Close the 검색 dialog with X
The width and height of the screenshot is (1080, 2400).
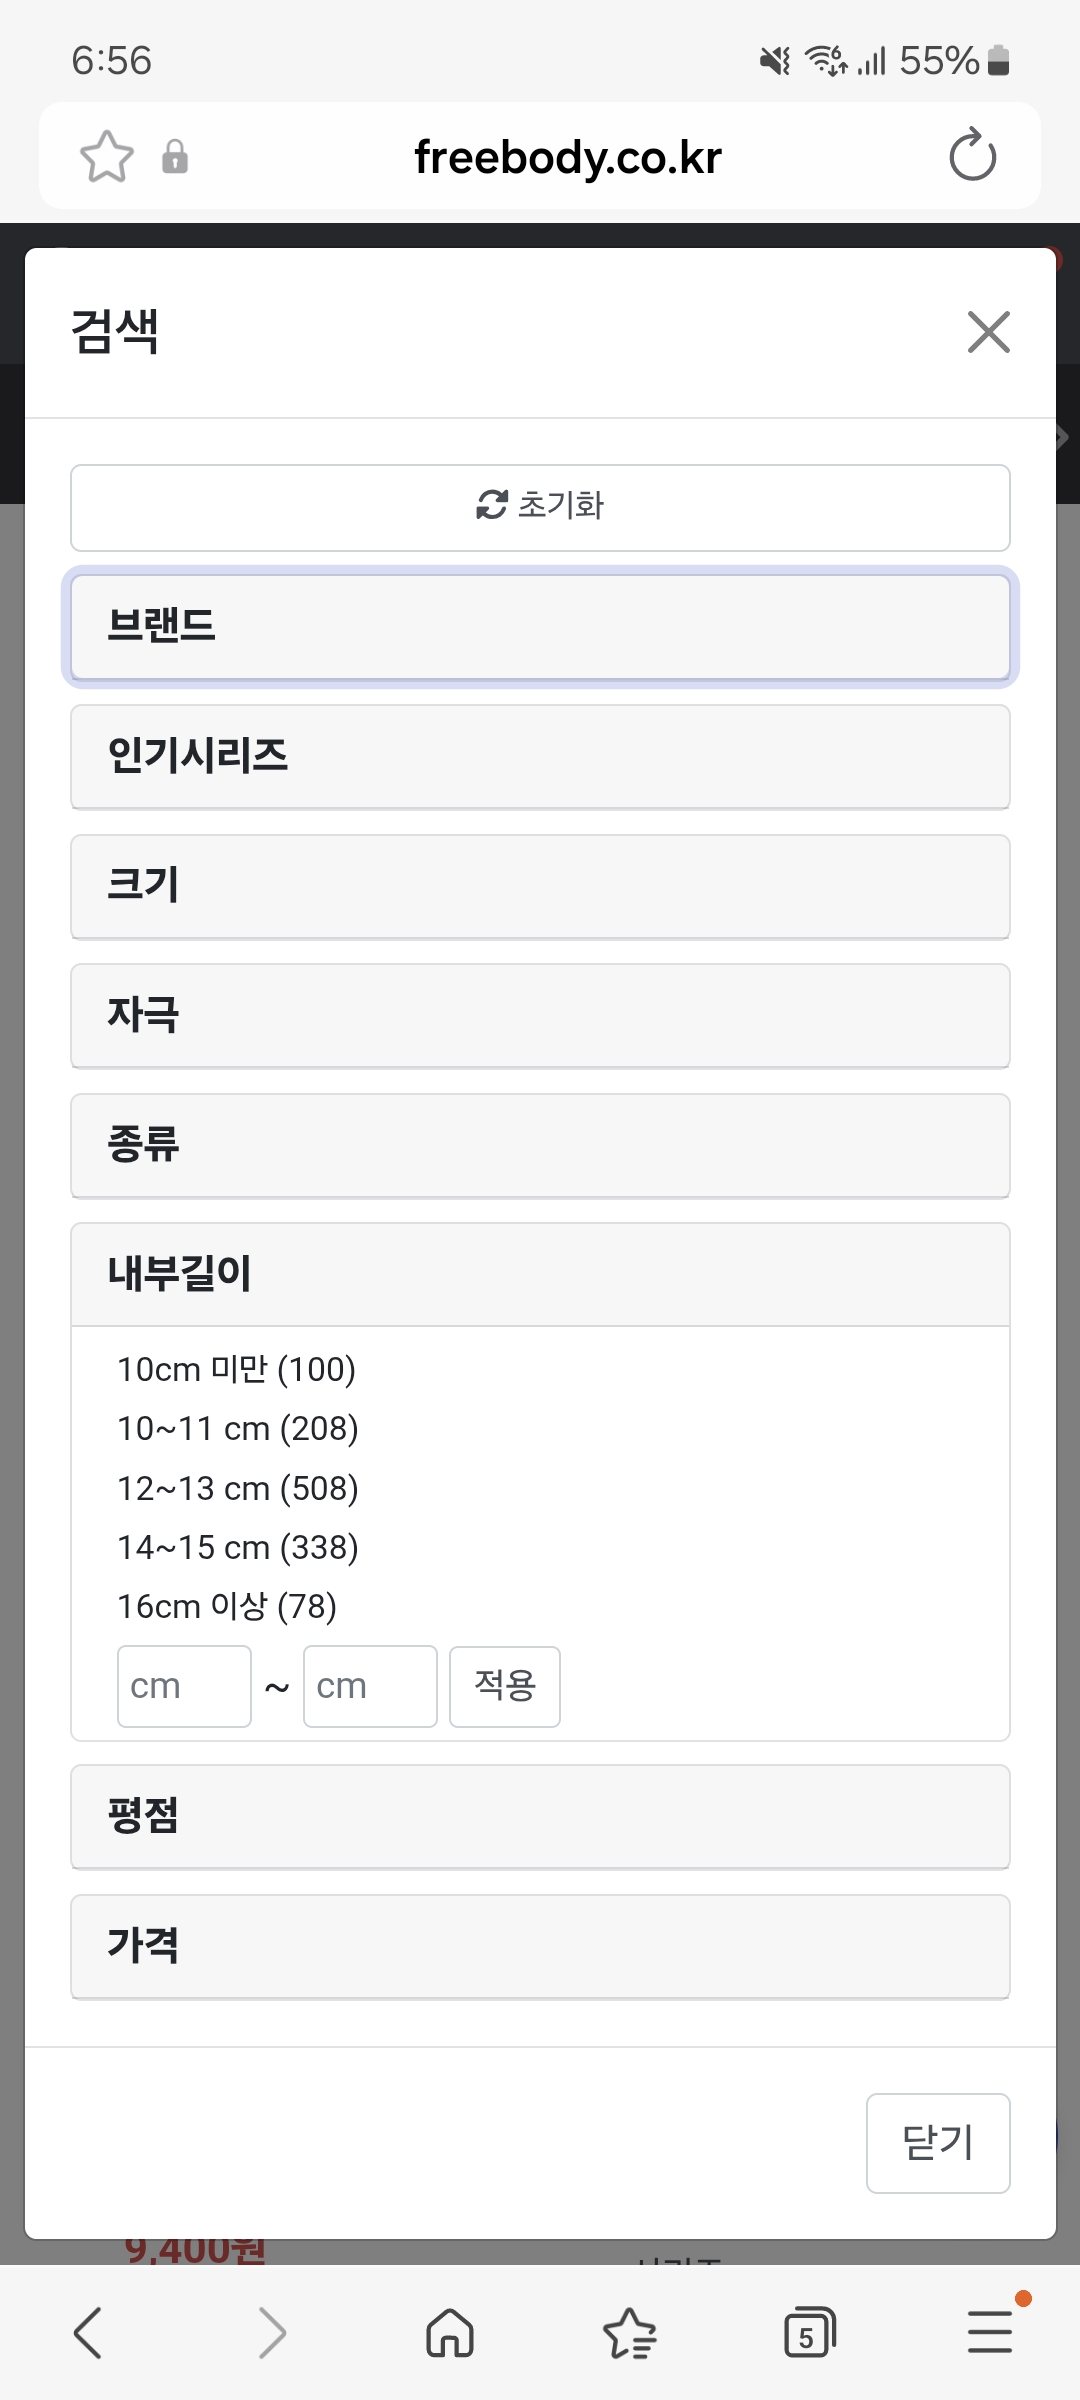988,332
